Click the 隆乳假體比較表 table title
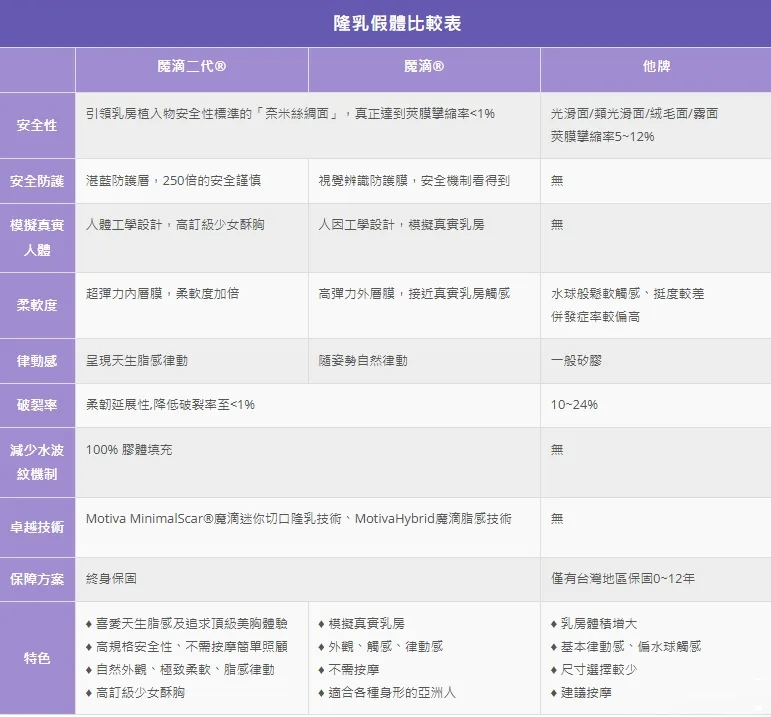Viewport: 771px width, 717px height. (397, 24)
